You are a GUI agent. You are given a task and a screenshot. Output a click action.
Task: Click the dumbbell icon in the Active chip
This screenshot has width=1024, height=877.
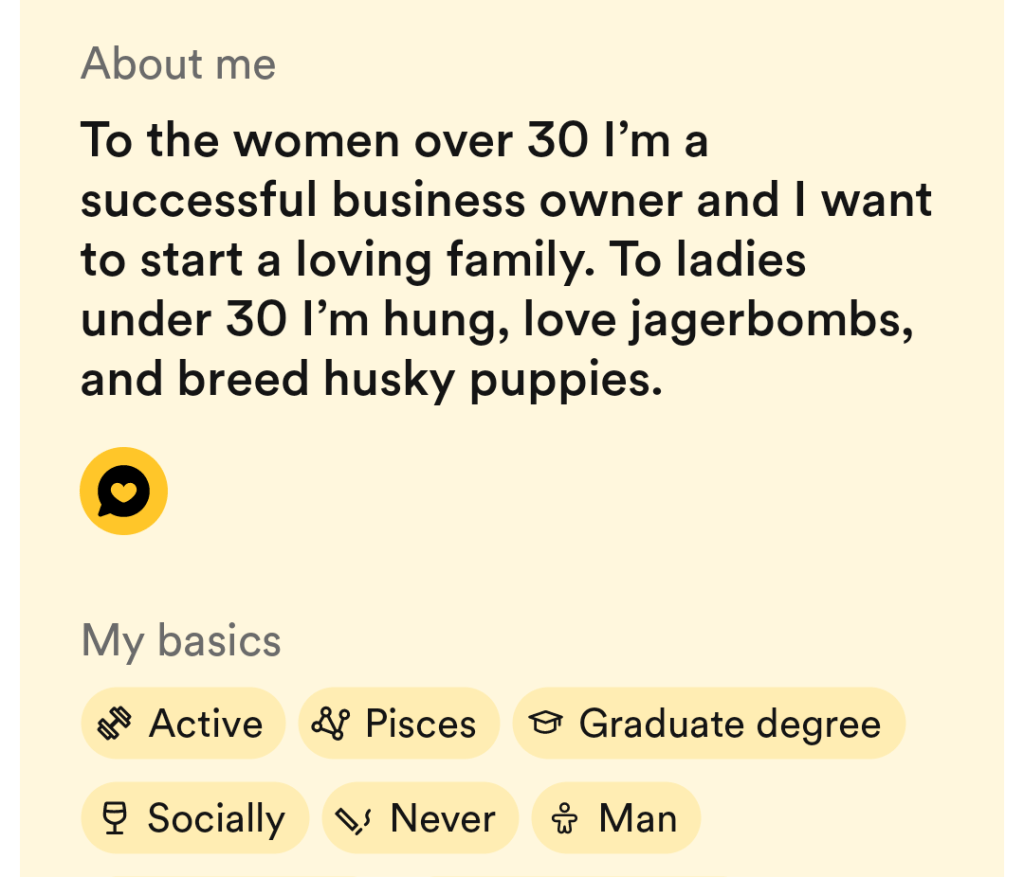pos(115,724)
